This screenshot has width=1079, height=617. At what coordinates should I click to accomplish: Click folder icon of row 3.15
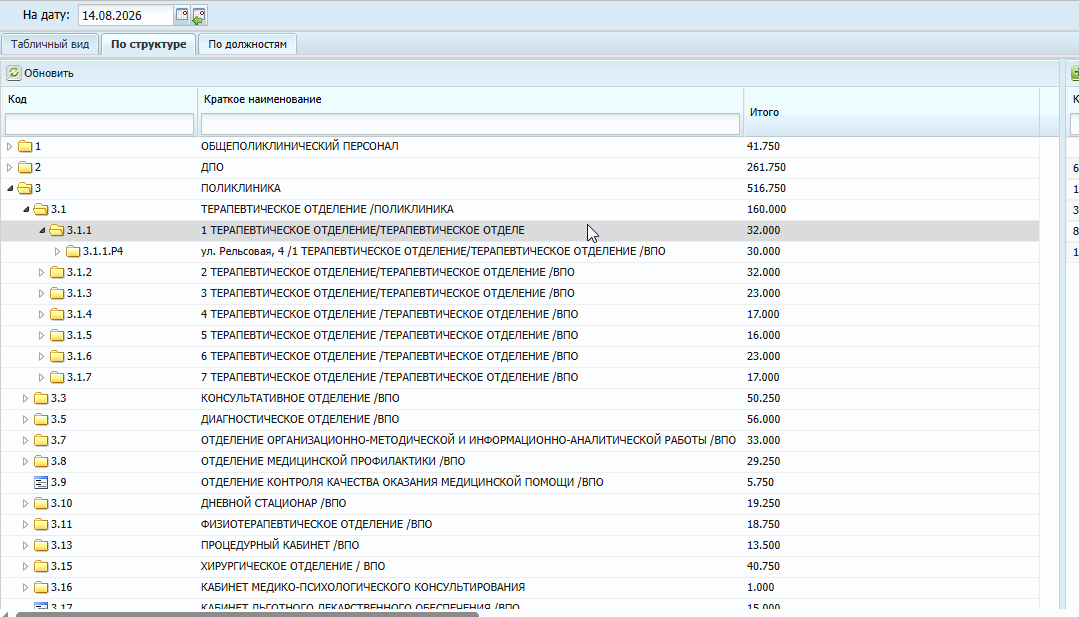(41, 566)
